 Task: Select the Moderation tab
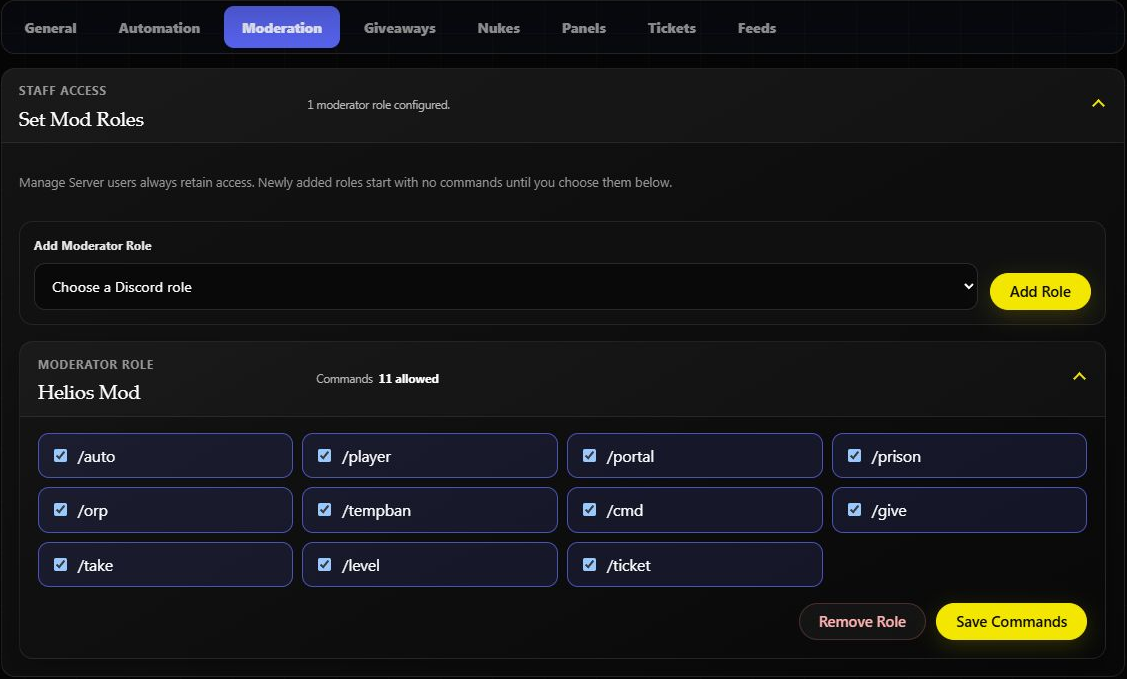coord(282,27)
